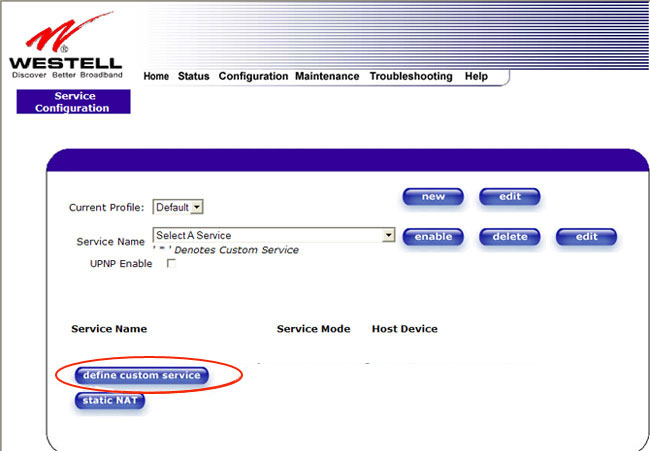Open the Home menu
The width and height of the screenshot is (650, 451).
coord(156,76)
